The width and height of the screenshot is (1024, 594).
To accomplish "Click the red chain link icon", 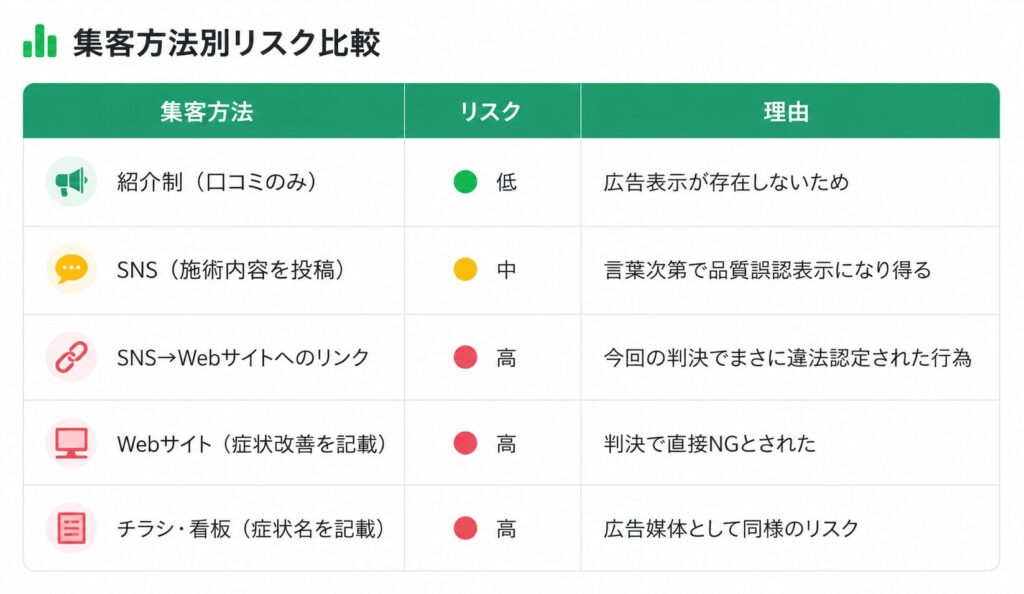I will [71, 357].
